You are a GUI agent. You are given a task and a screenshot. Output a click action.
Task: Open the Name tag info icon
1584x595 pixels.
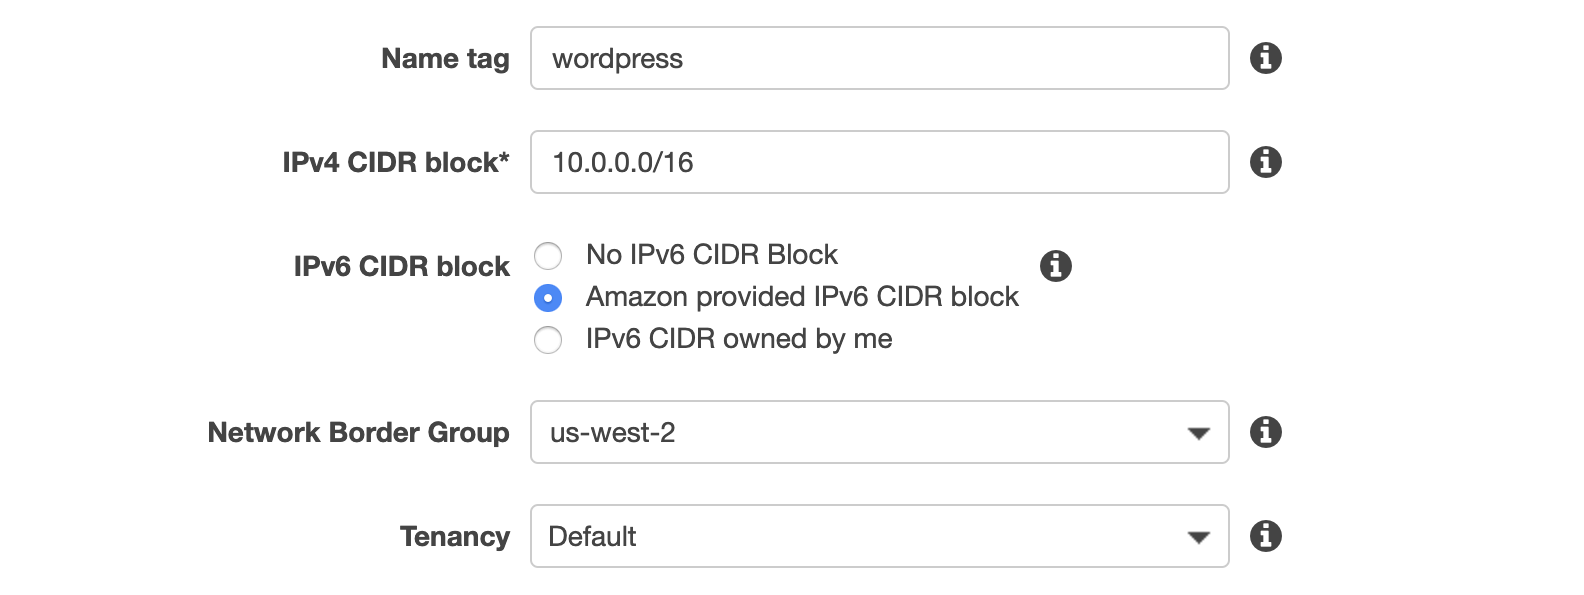click(1265, 58)
